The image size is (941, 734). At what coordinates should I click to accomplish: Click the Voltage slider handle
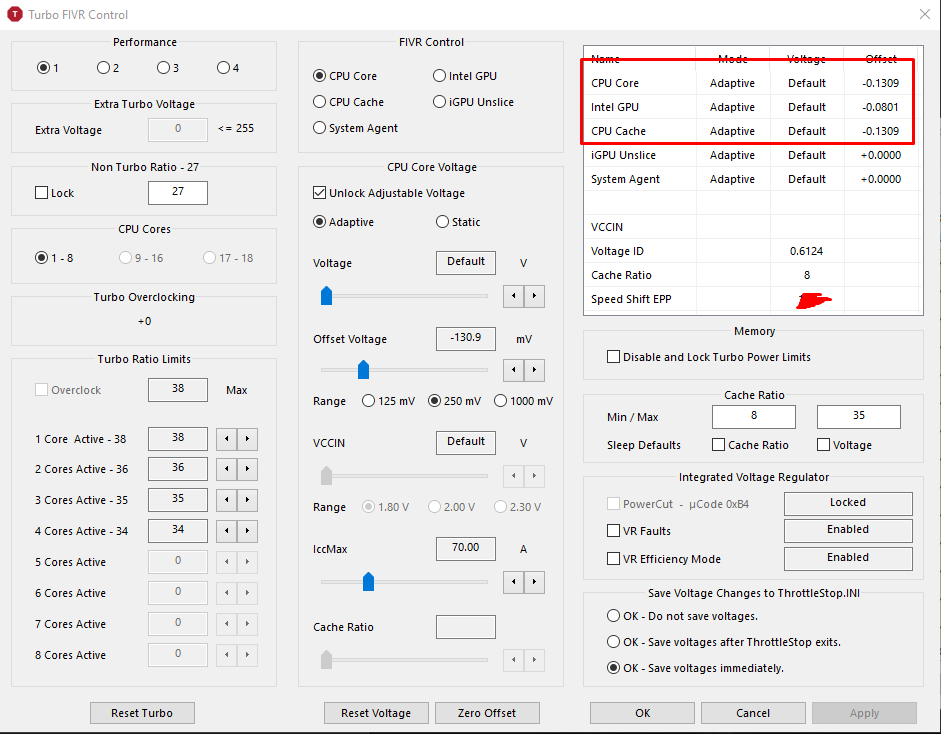pyautogui.click(x=326, y=295)
